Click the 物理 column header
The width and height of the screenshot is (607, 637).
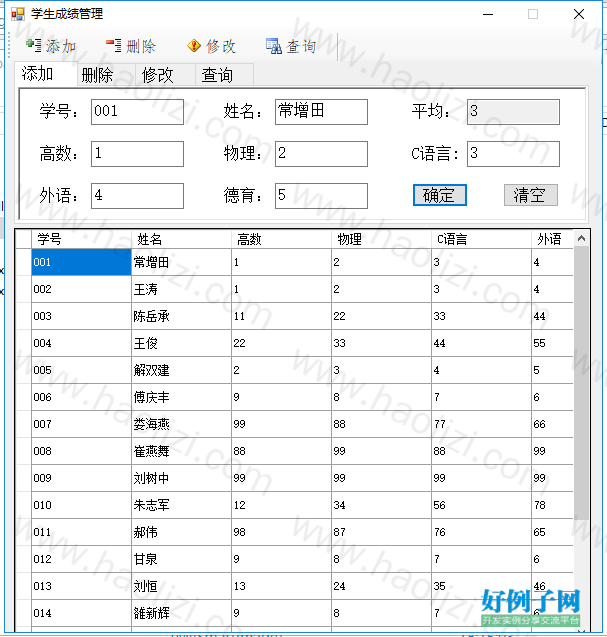(381, 239)
